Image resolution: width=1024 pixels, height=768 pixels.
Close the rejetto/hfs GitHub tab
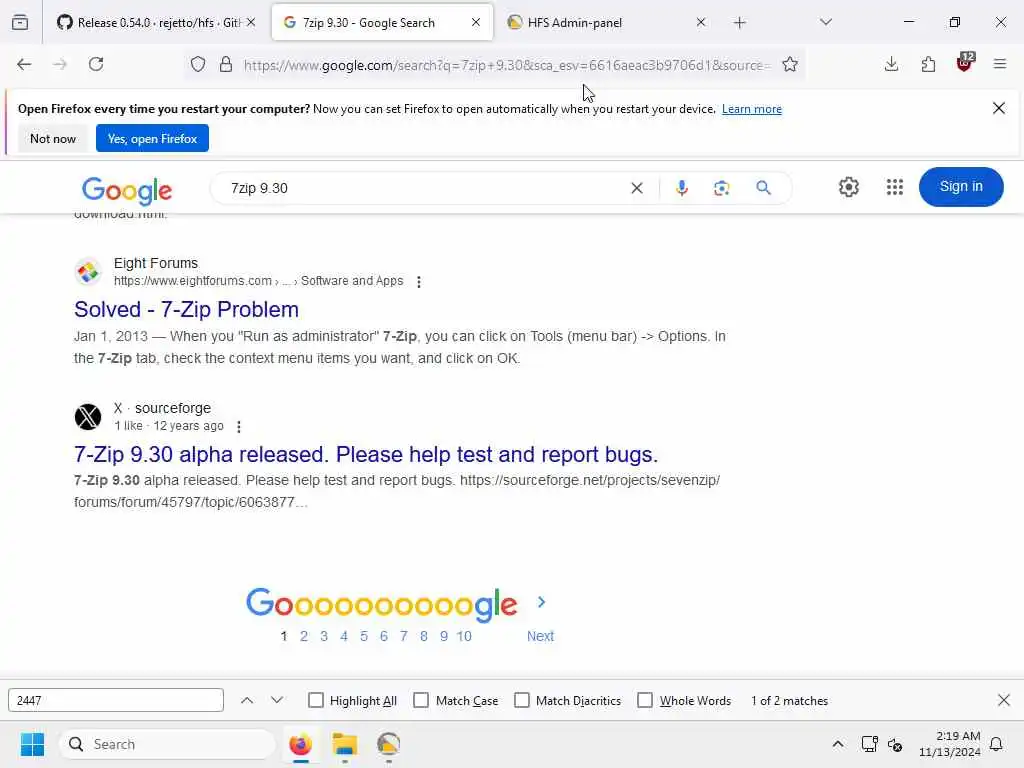(251, 22)
